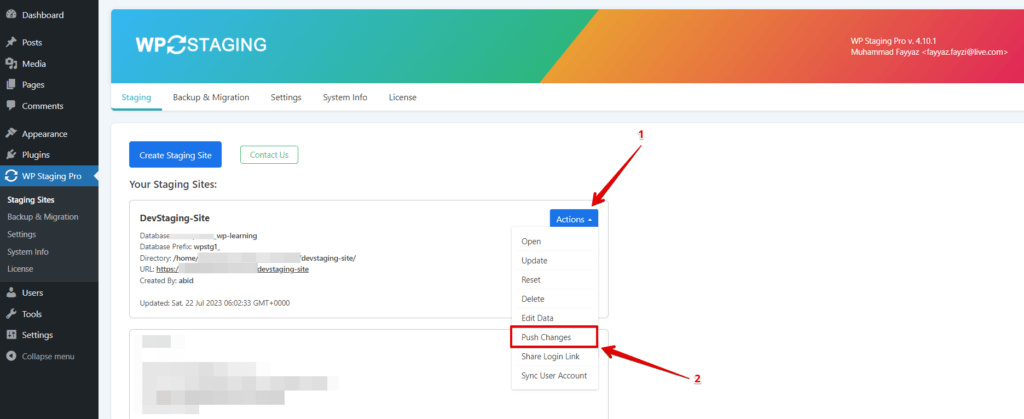
Task: Click the Settings sliders icon in sidebar
Action: (10, 335)
